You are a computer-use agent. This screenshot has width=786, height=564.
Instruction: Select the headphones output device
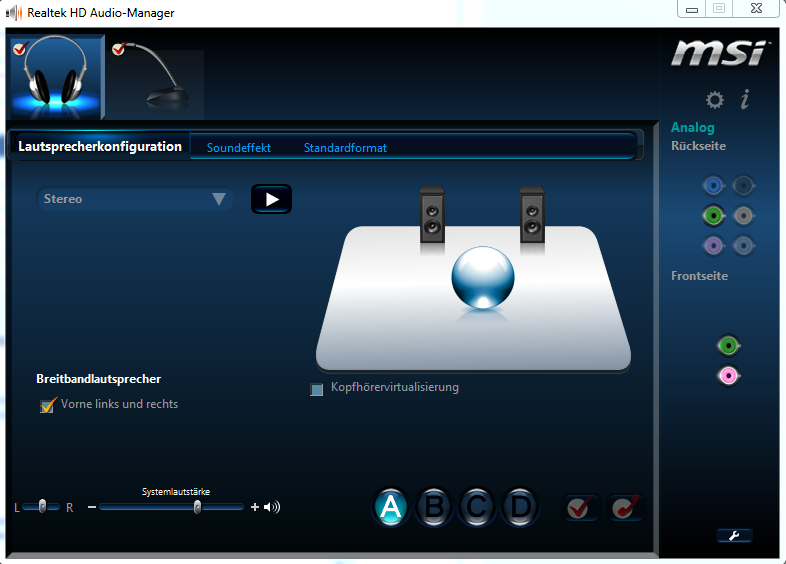57,77
